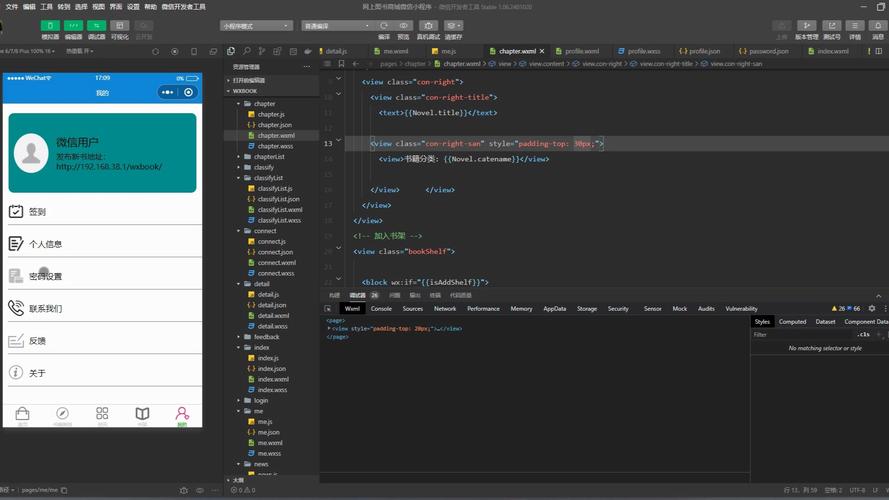Click the split editor icon
This screenshot has width=889, height=500.
pos(879,51)
